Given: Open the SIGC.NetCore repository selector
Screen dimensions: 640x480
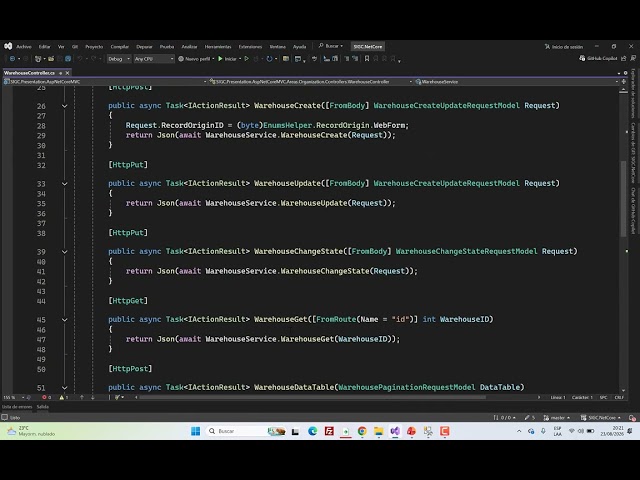Looking at the screenshot, I should coord(600,418).
